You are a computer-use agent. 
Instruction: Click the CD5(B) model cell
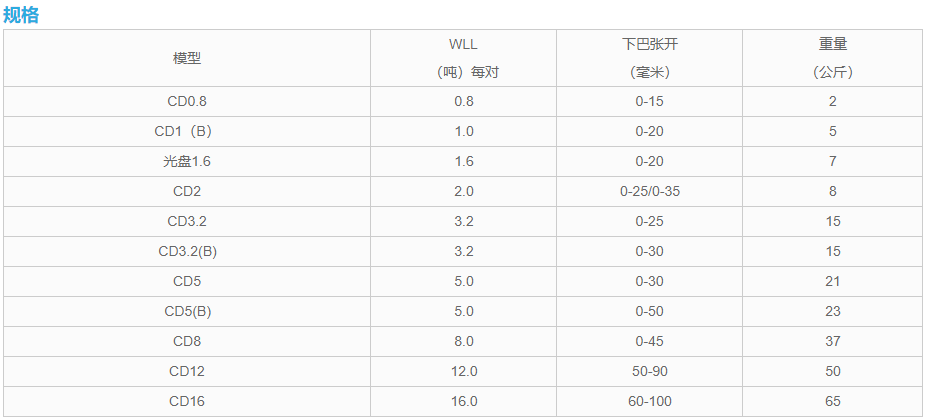click(187, 311)
